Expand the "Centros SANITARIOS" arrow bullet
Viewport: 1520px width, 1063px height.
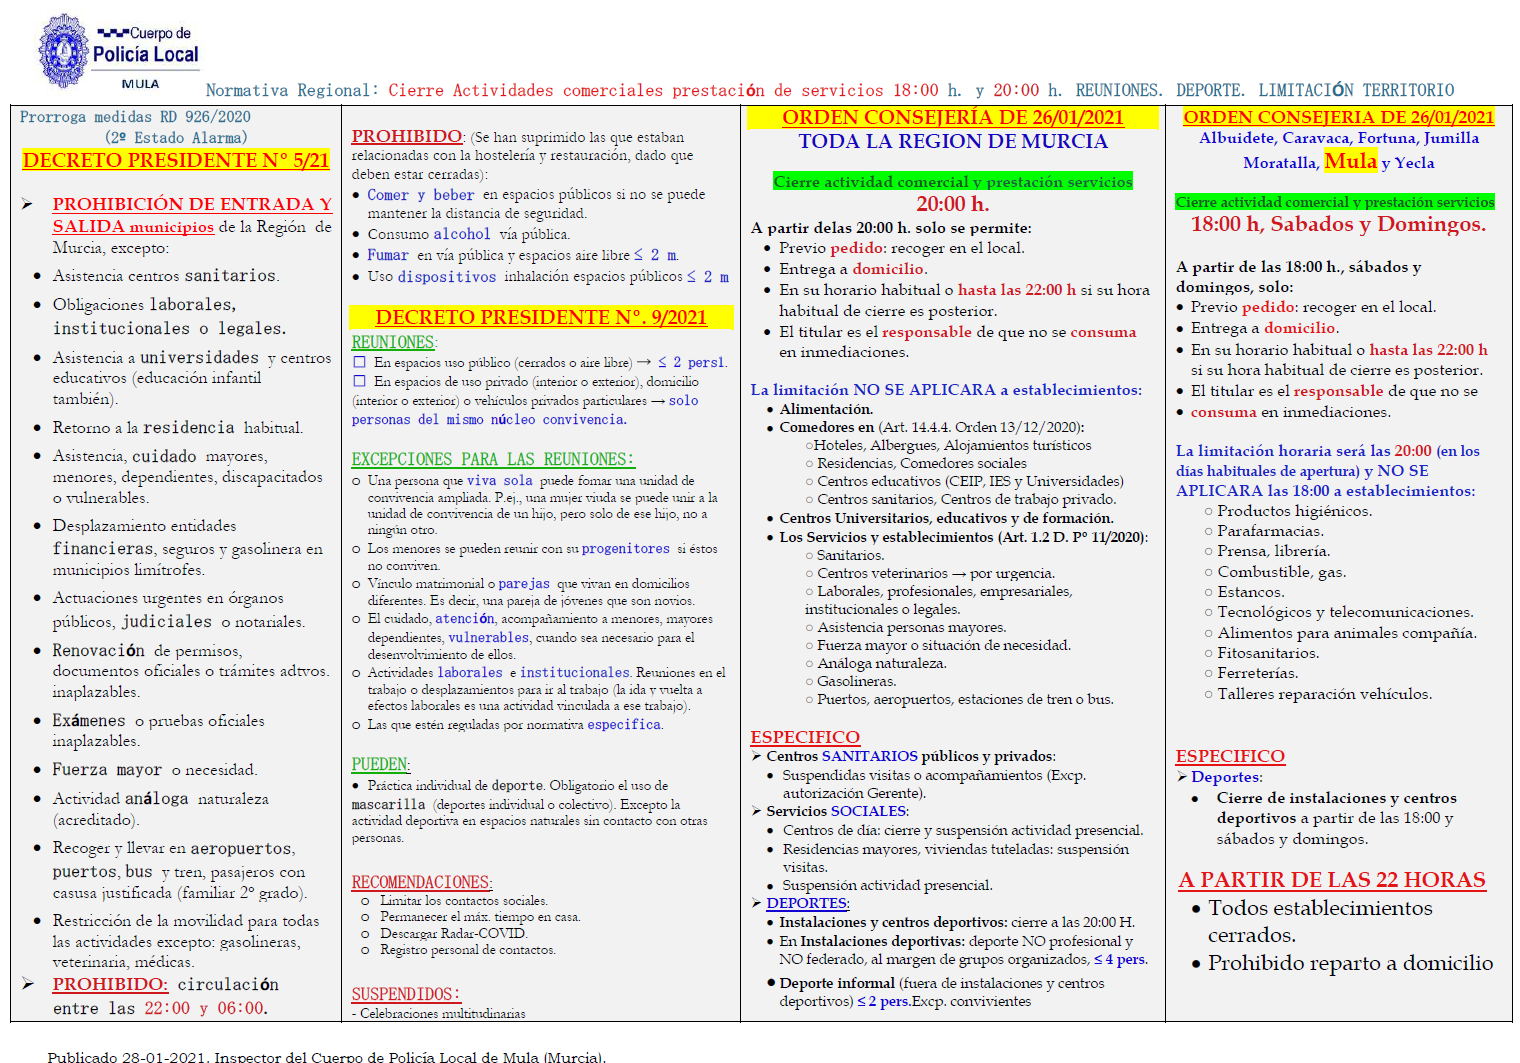757,756
